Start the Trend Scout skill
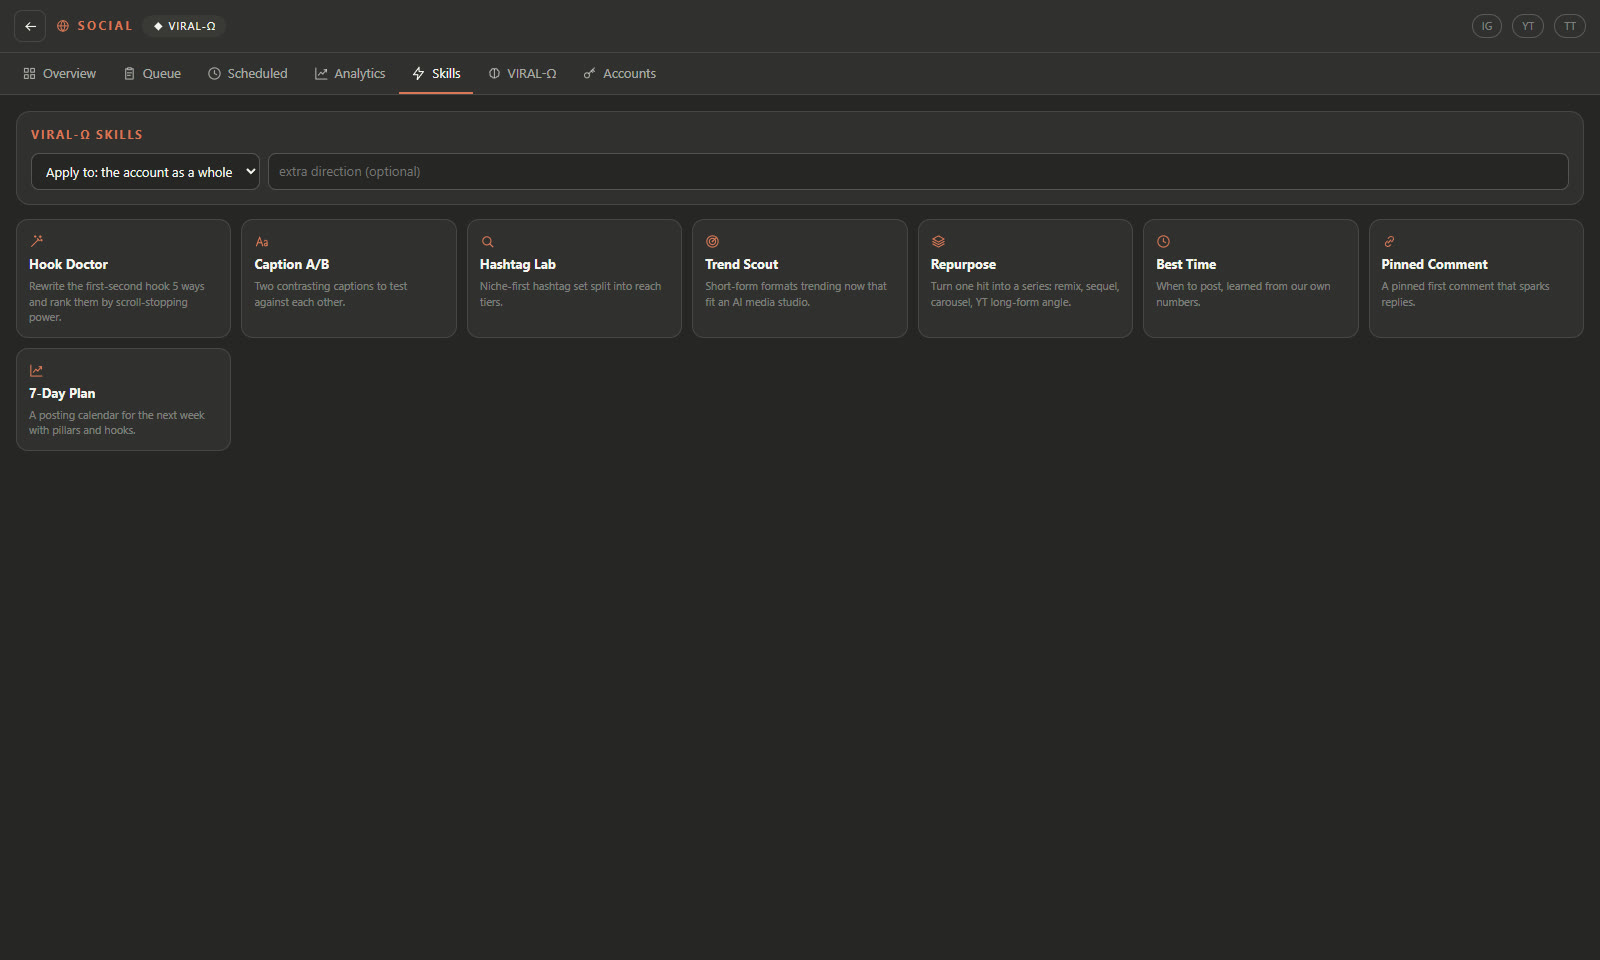The image size is (1600, 960). pos(800,278)
